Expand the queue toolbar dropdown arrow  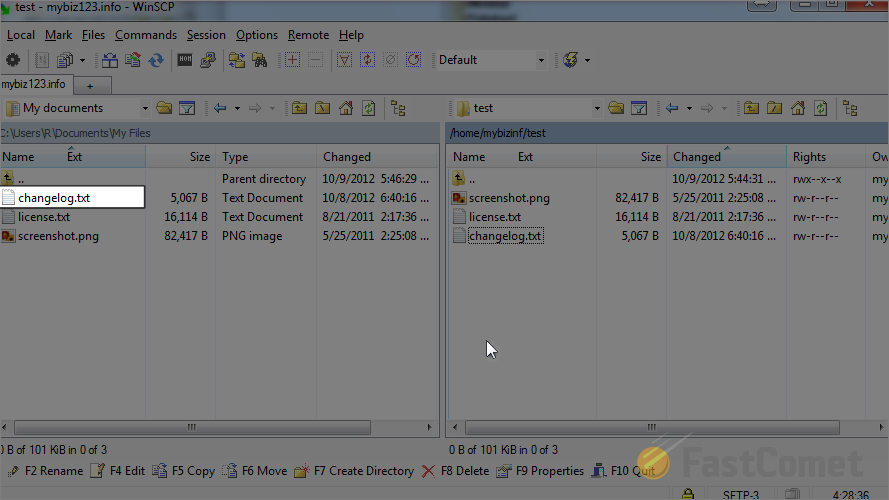pyautogui.click(x=82, y=60)
